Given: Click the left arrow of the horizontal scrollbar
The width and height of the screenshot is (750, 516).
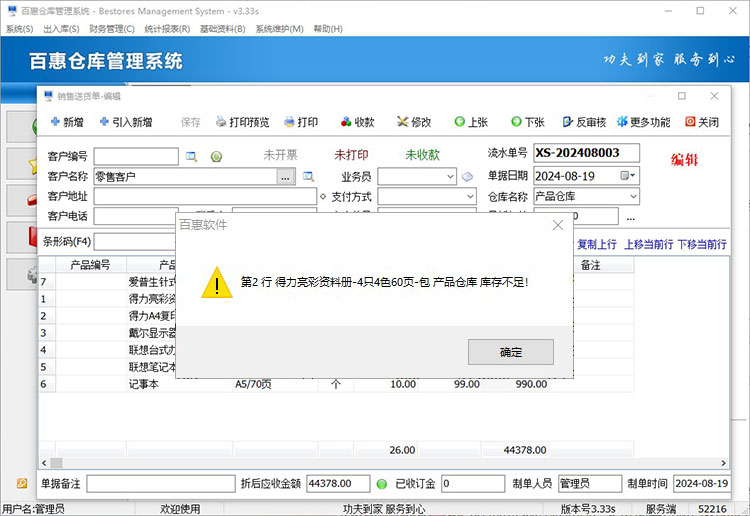Looking at the screenshot, I should pyautogui.click(x=44, y=462).
